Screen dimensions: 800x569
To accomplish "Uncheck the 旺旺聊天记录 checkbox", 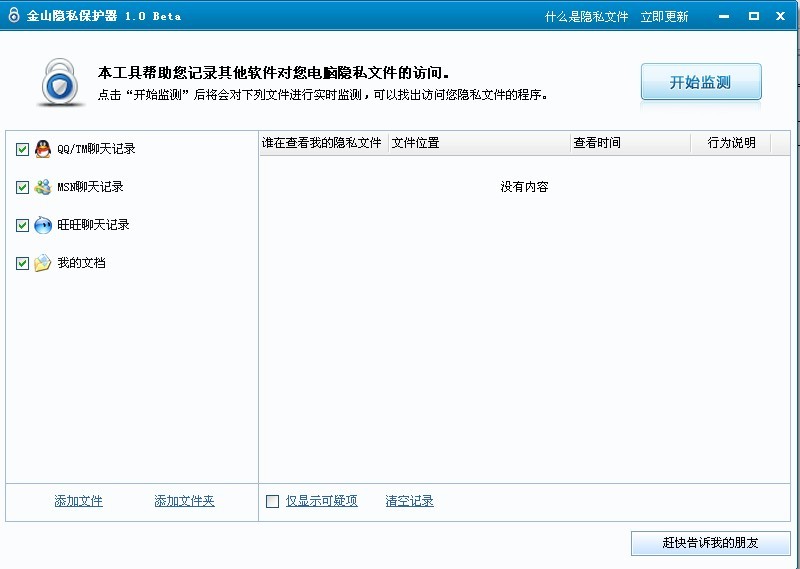I will pos(22,226).
